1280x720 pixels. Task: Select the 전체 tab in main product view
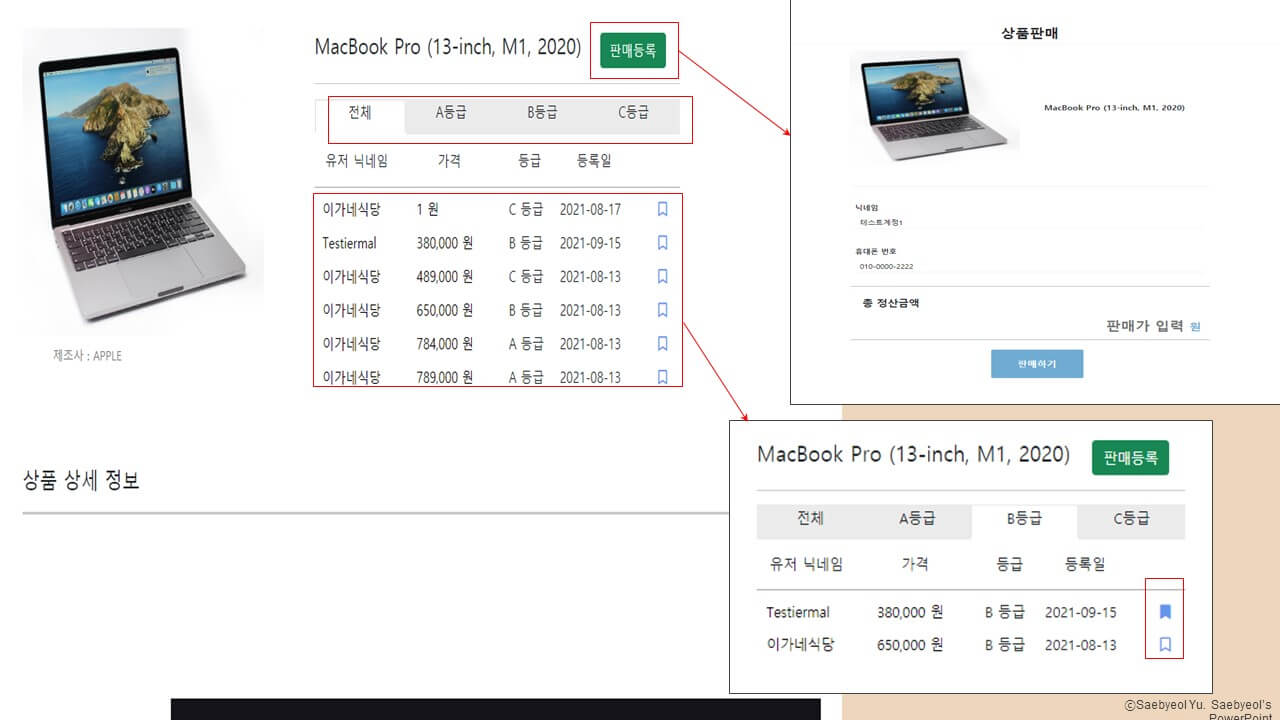point(360,113)
